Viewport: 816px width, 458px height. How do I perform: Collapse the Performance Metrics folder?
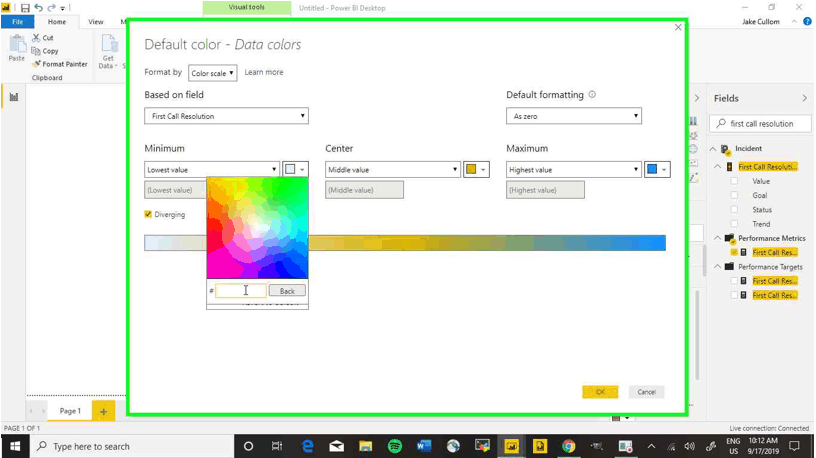pyautogui.click(x=717, y=238)
